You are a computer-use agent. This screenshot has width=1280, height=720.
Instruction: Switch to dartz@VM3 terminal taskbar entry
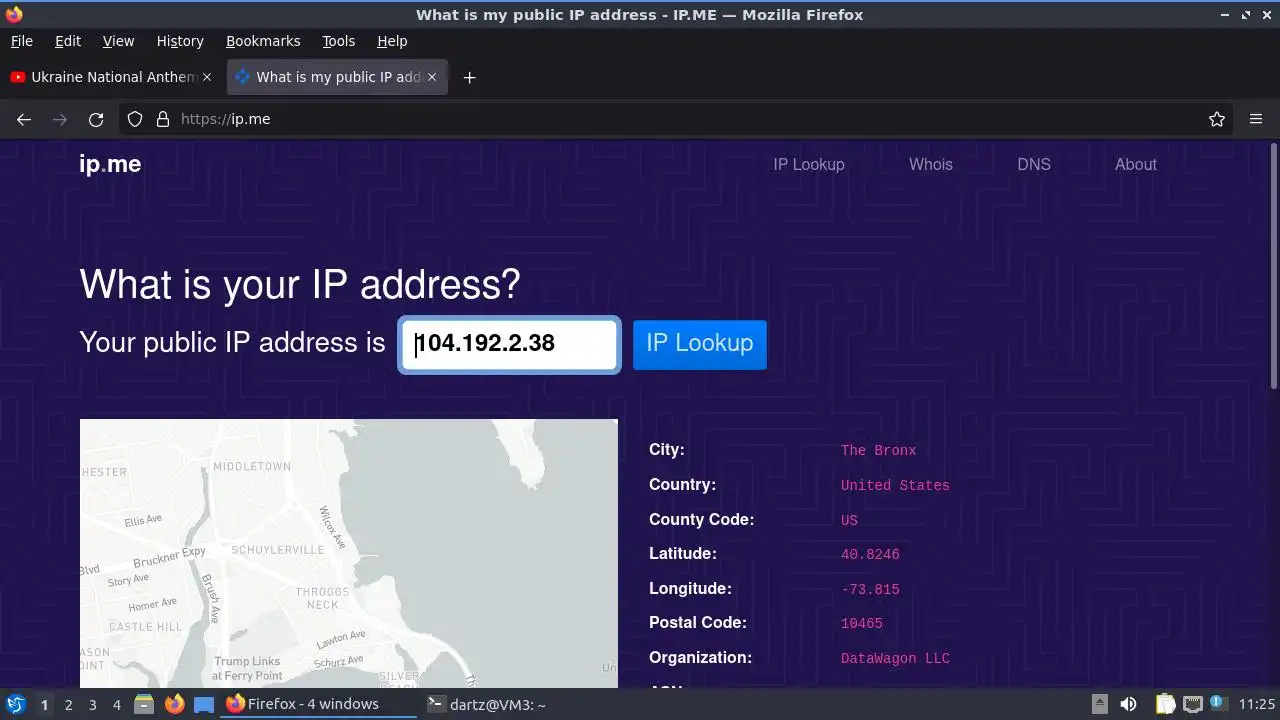[x=487, y=704]
